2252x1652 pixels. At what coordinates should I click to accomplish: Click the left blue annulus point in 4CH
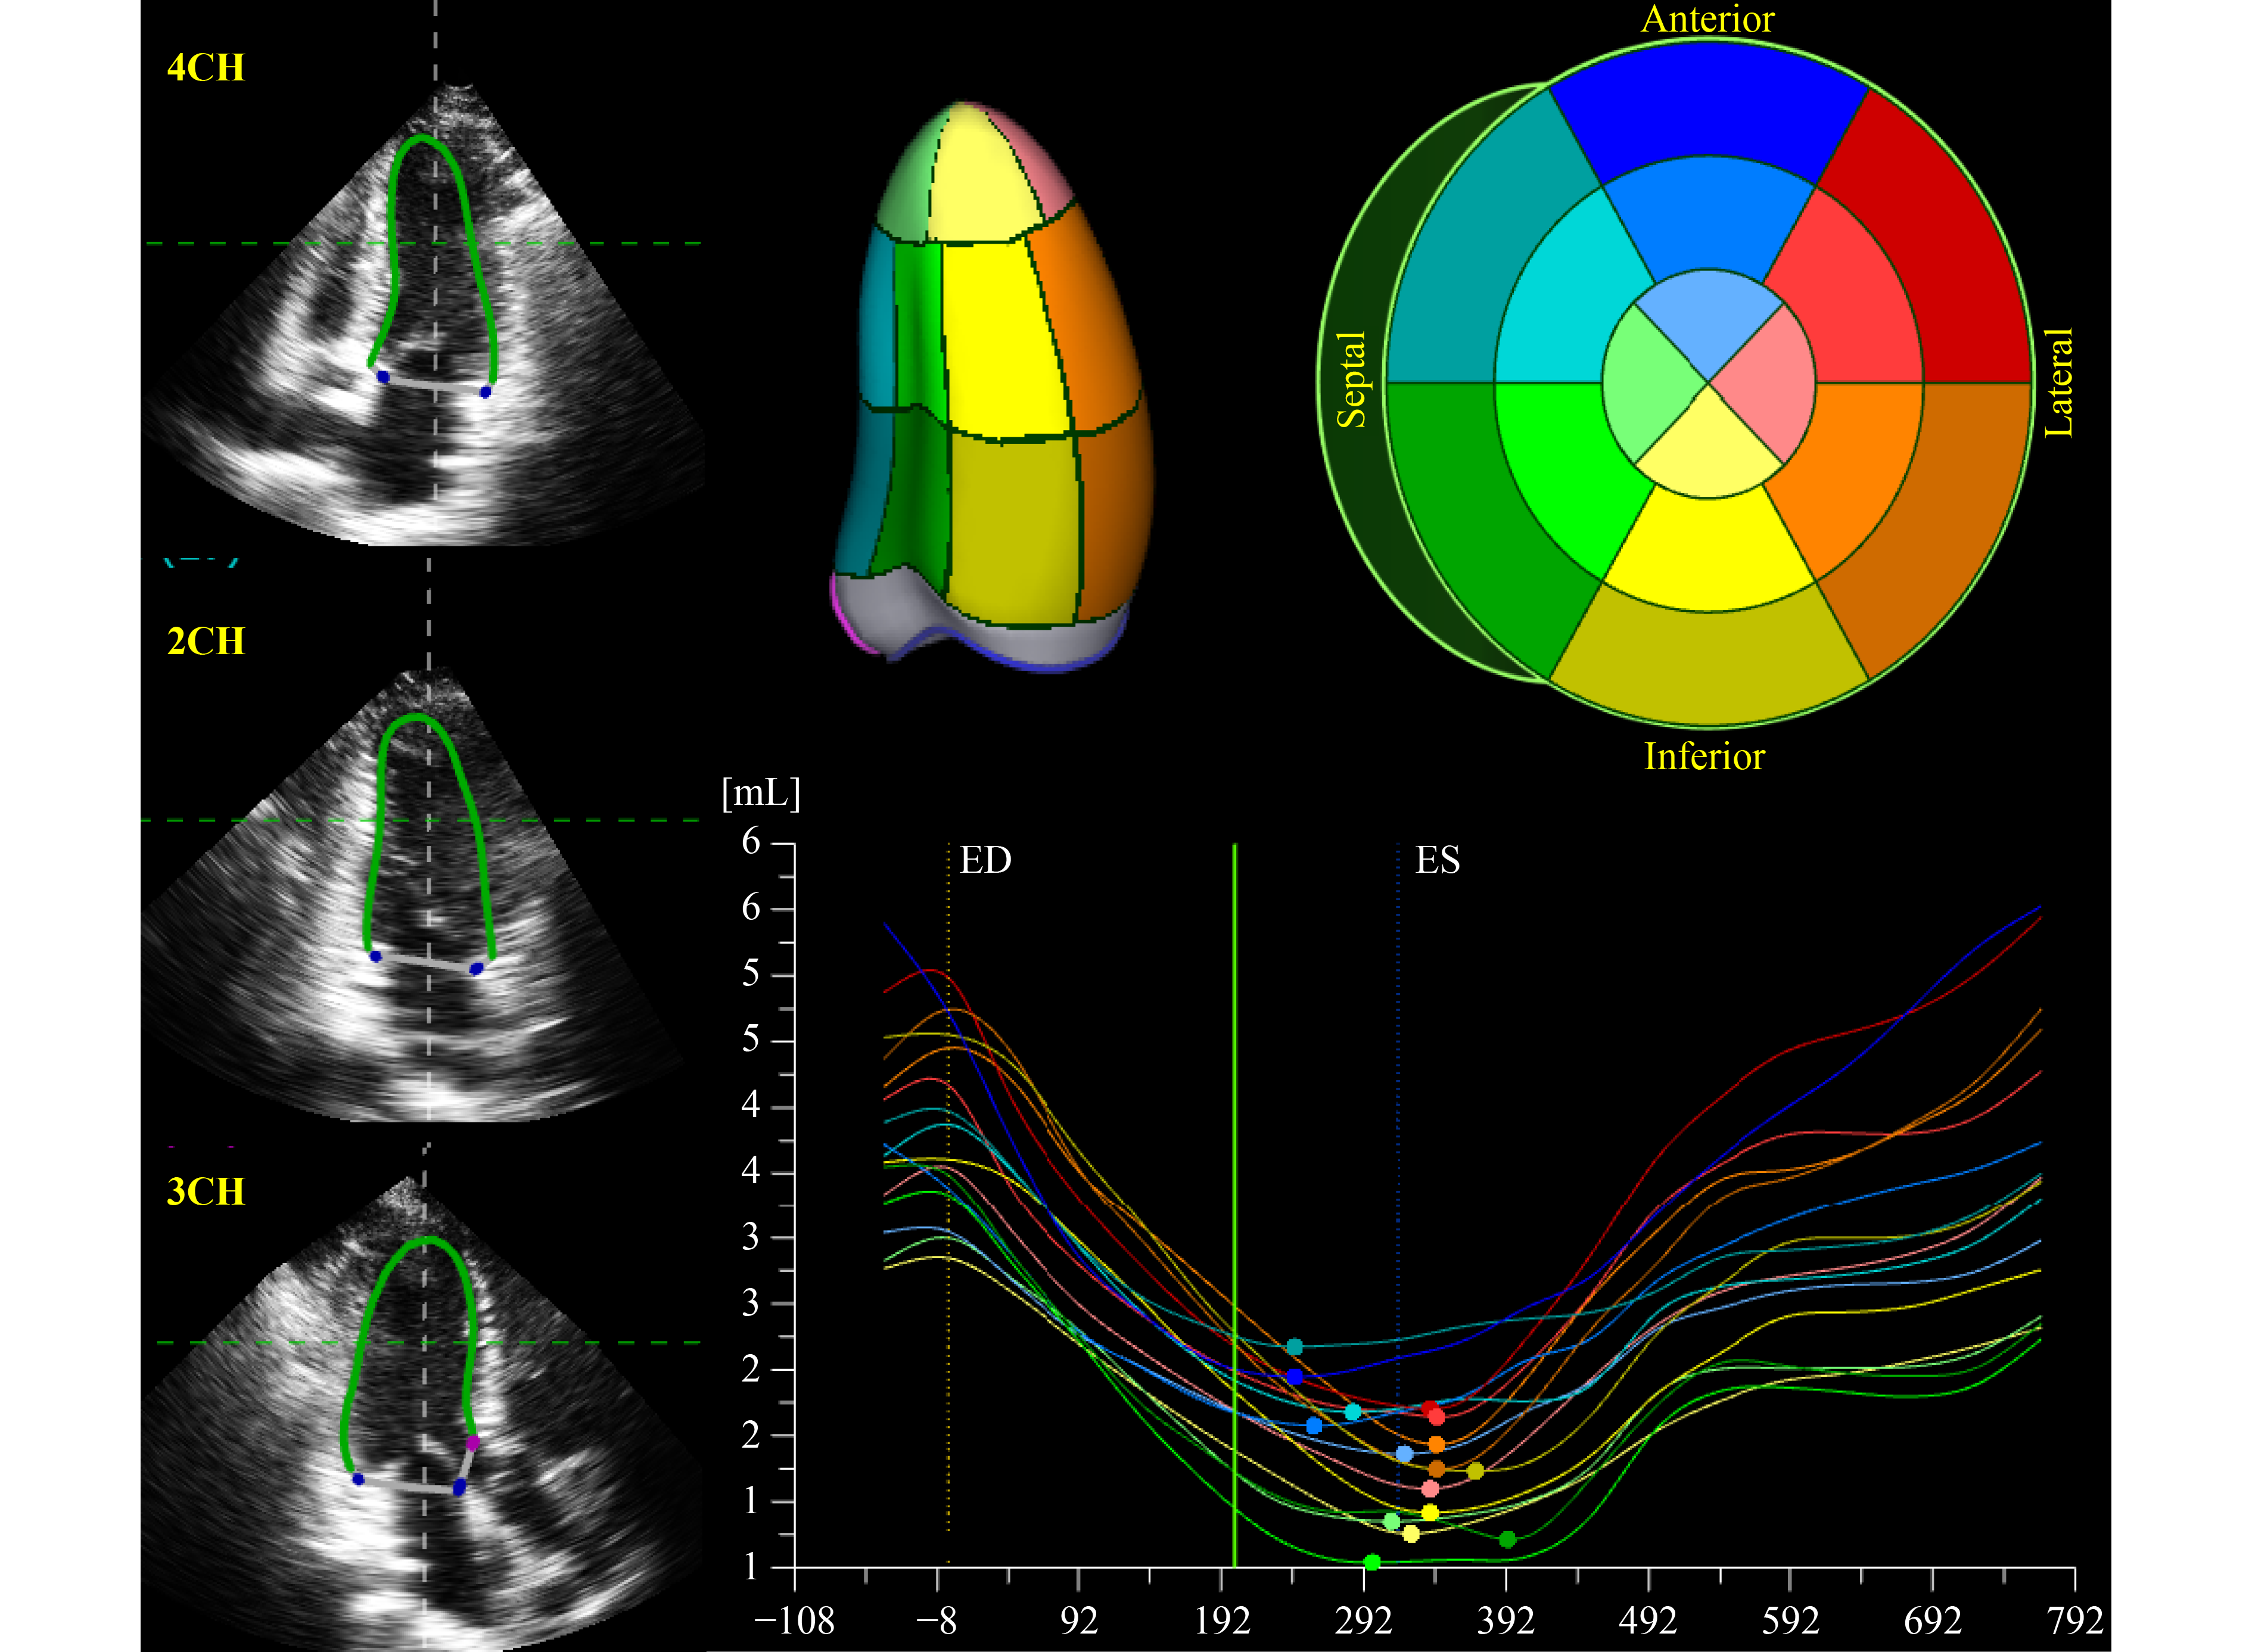pyautogui.click(x=383, y=377)
